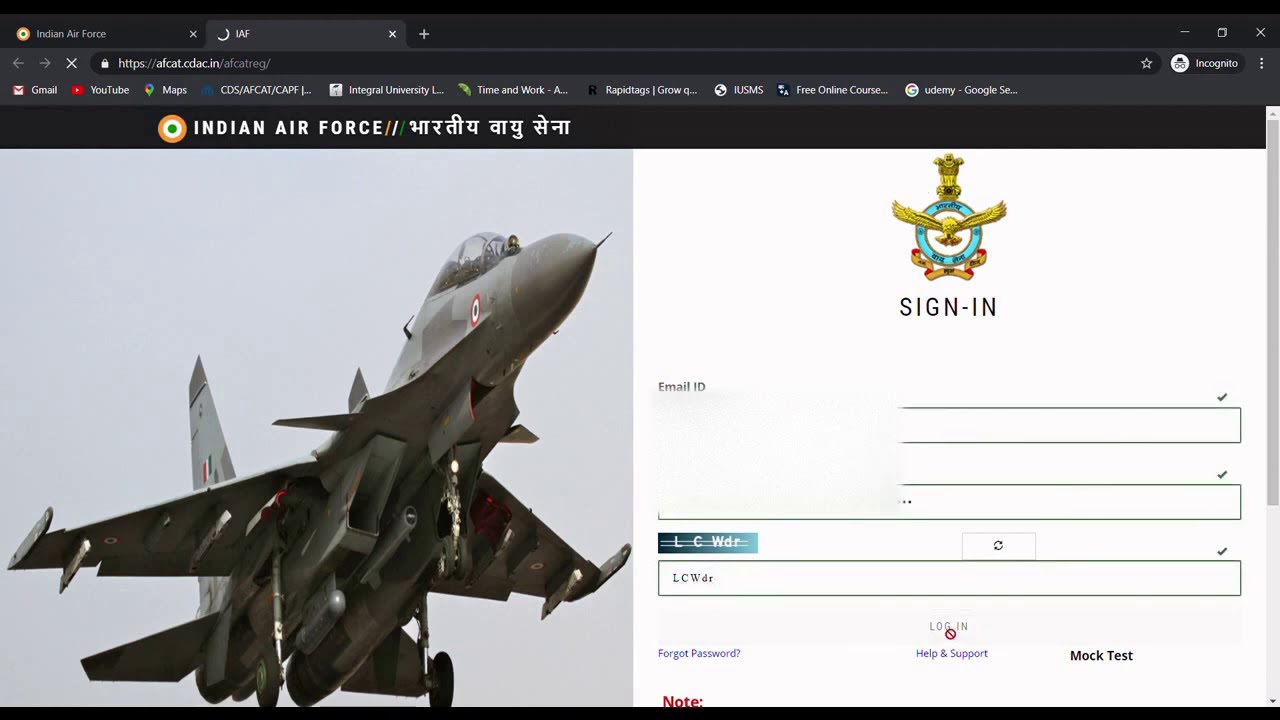Focus the captcha text input field

tap(949, 578)
